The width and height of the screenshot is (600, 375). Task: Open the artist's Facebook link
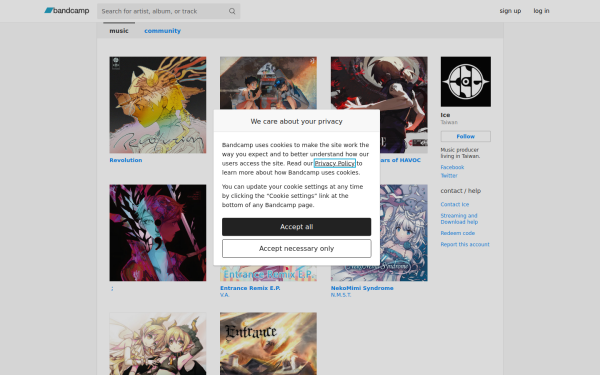point(452,167)
